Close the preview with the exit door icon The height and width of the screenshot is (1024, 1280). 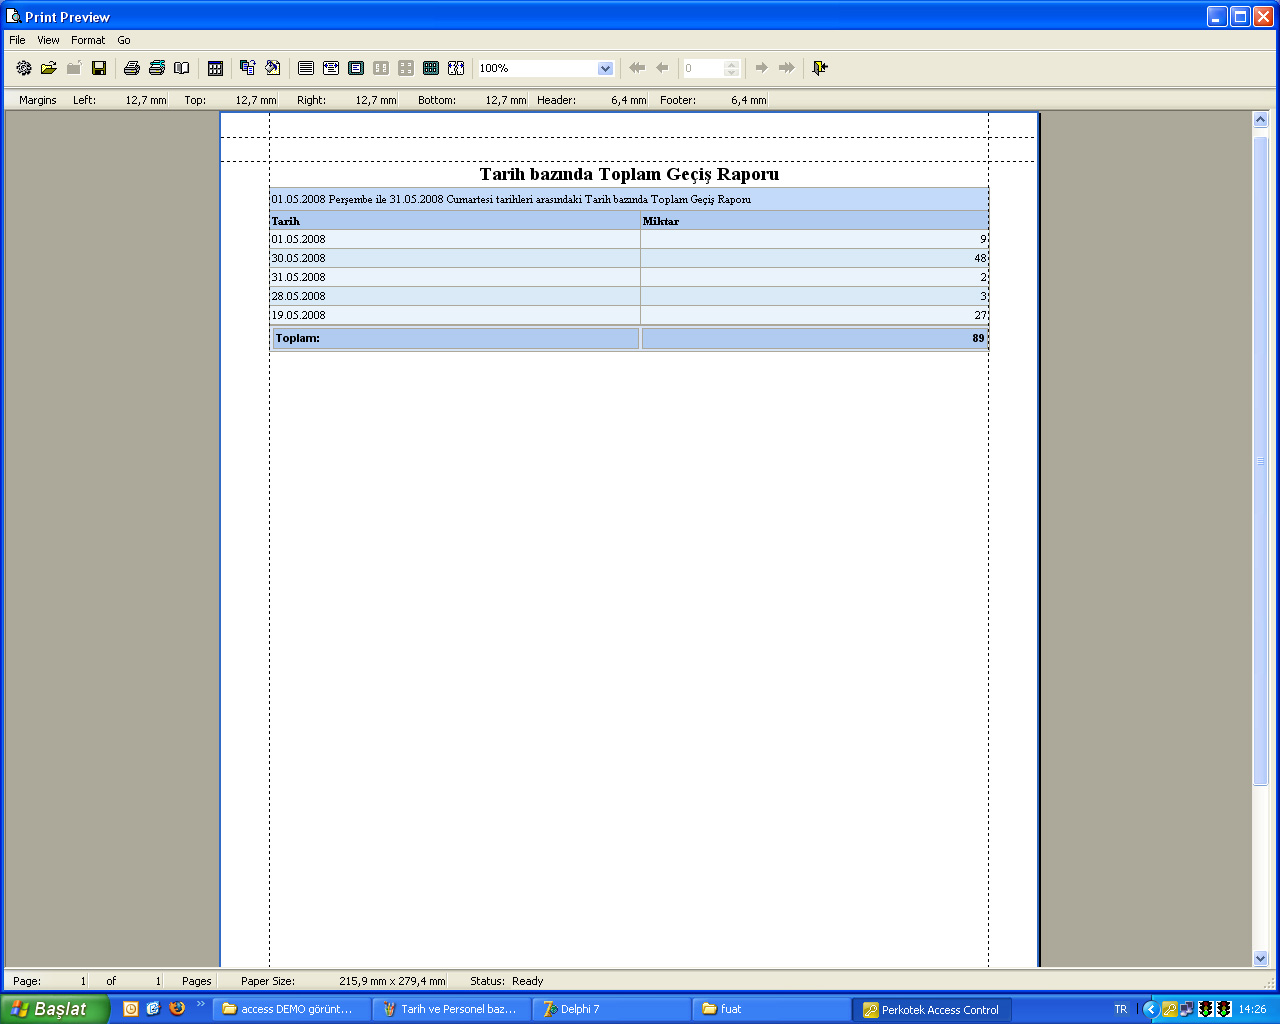[820, 68]
